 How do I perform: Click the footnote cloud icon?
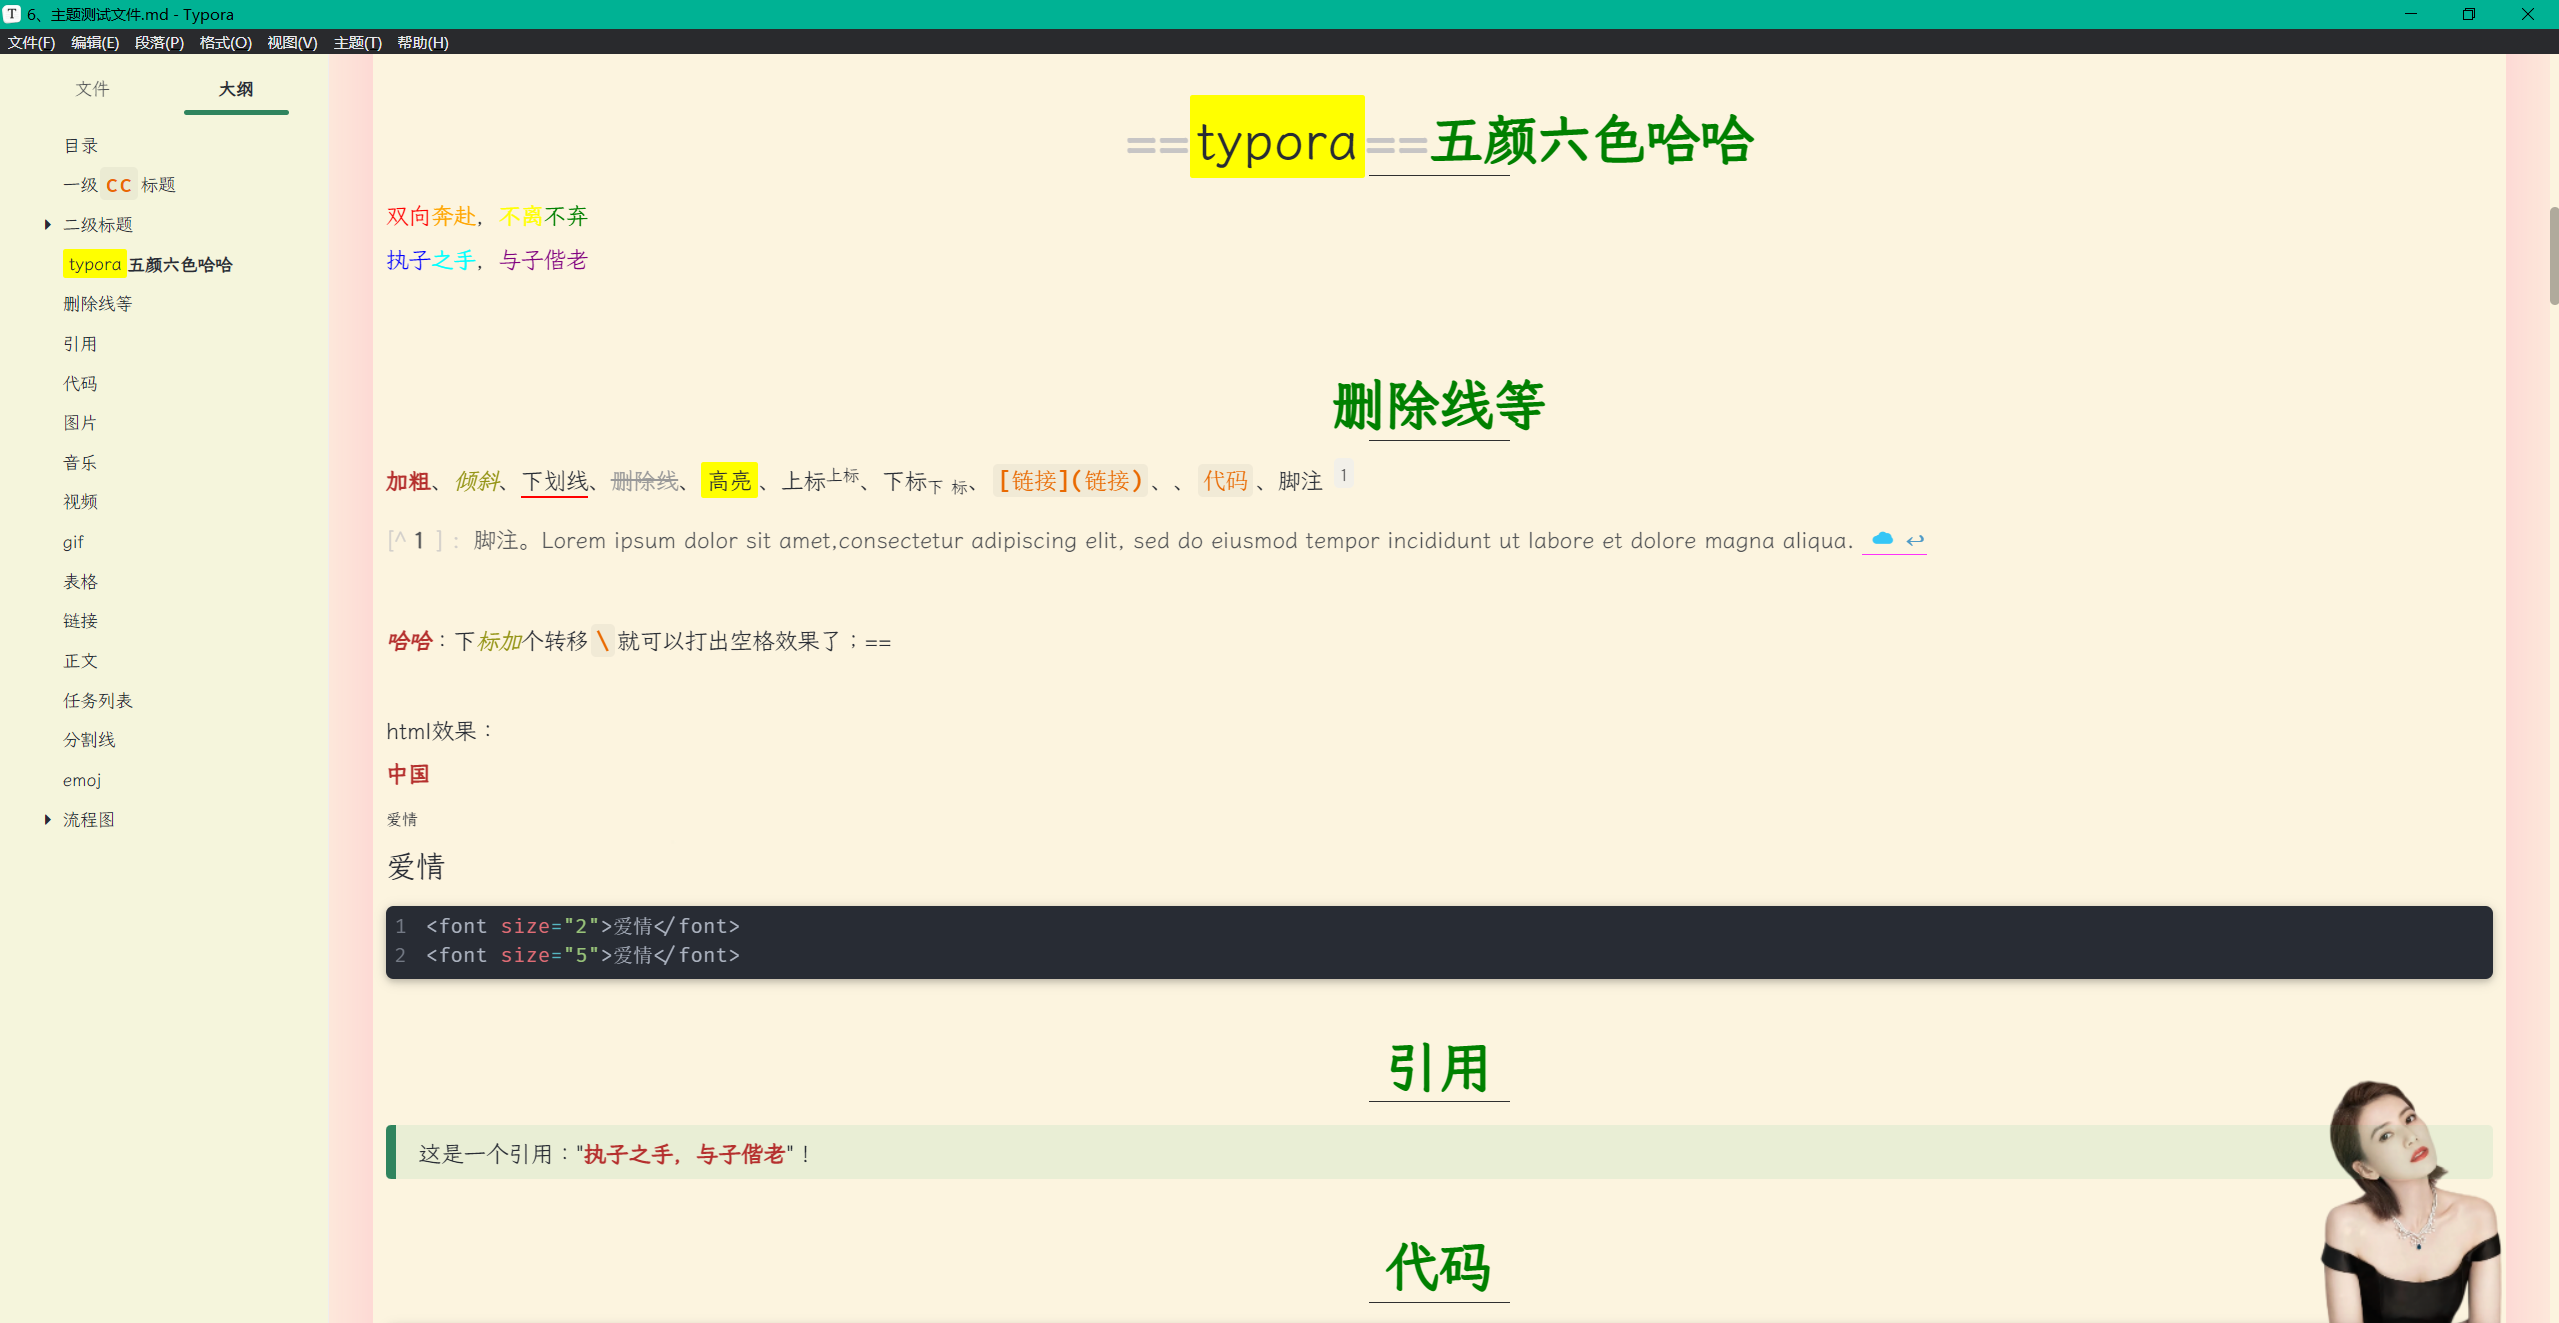click(x=1882, y=539)
